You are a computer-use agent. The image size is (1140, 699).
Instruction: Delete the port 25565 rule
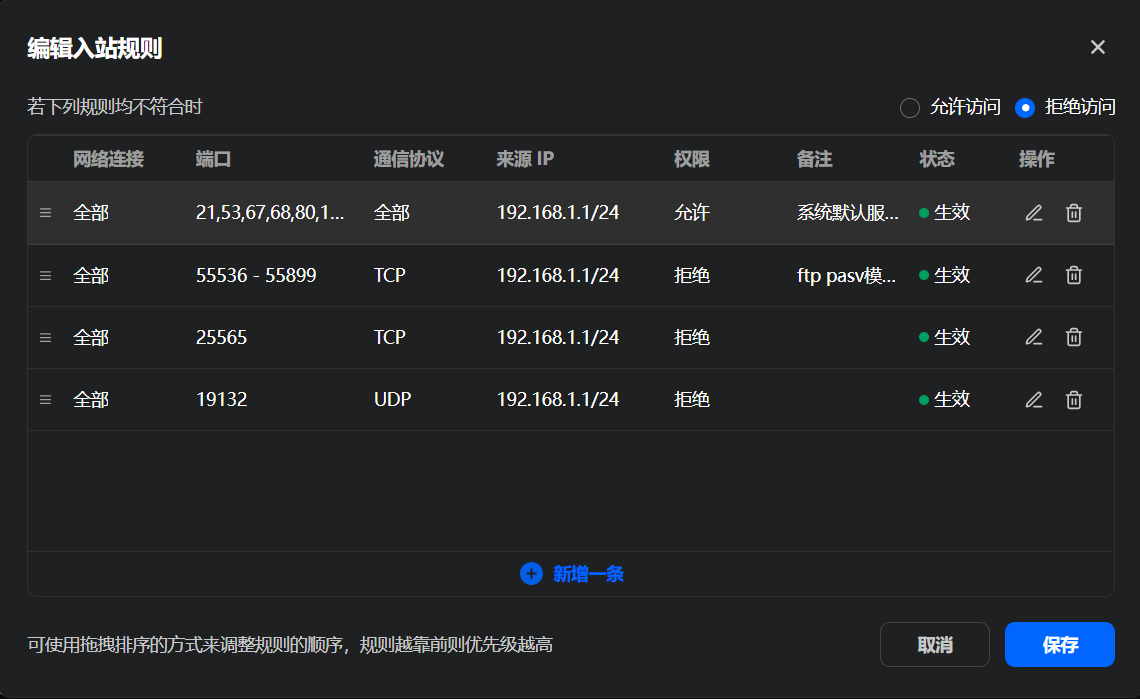tap(1074, 338)
